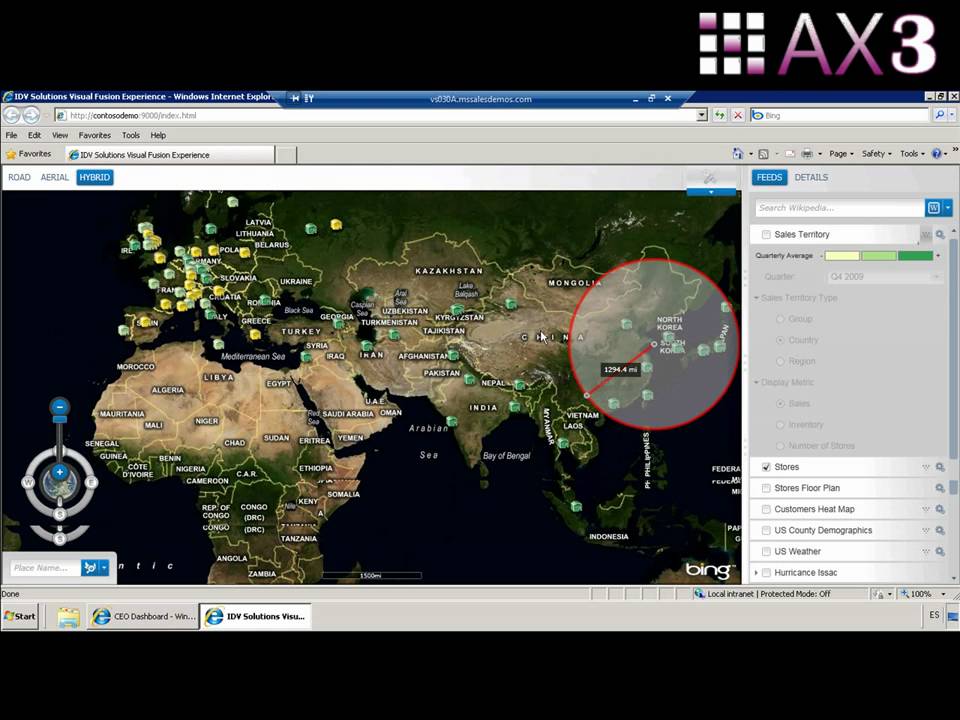Enable the Customers Heat Map checkbox

coord(766,509)
